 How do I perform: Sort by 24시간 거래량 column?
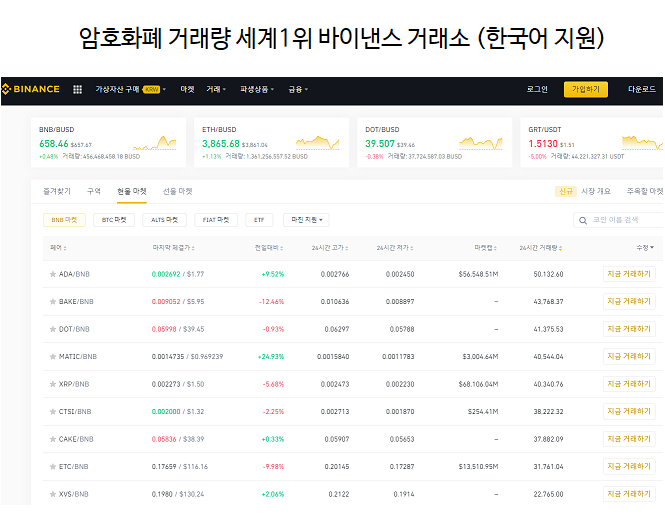pyautogui.click(x=541, y=248)
